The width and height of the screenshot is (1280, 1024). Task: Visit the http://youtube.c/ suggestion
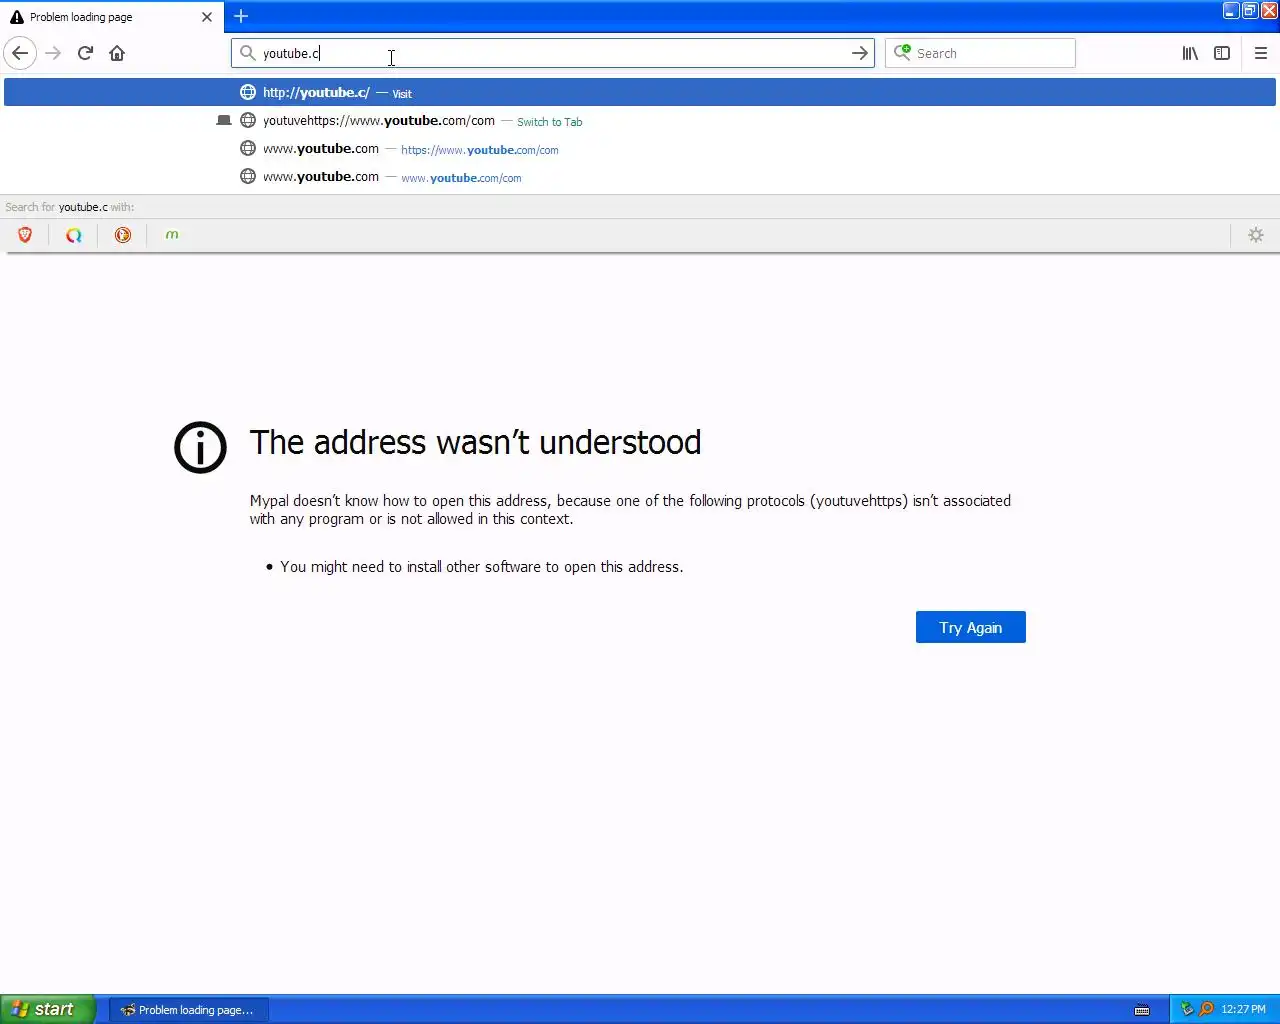[x=640, y=92]
